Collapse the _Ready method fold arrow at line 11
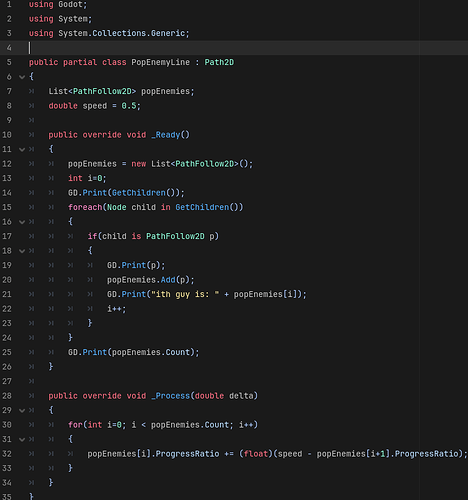The width and height of the screenshot is (468, 500). (22, 149)
